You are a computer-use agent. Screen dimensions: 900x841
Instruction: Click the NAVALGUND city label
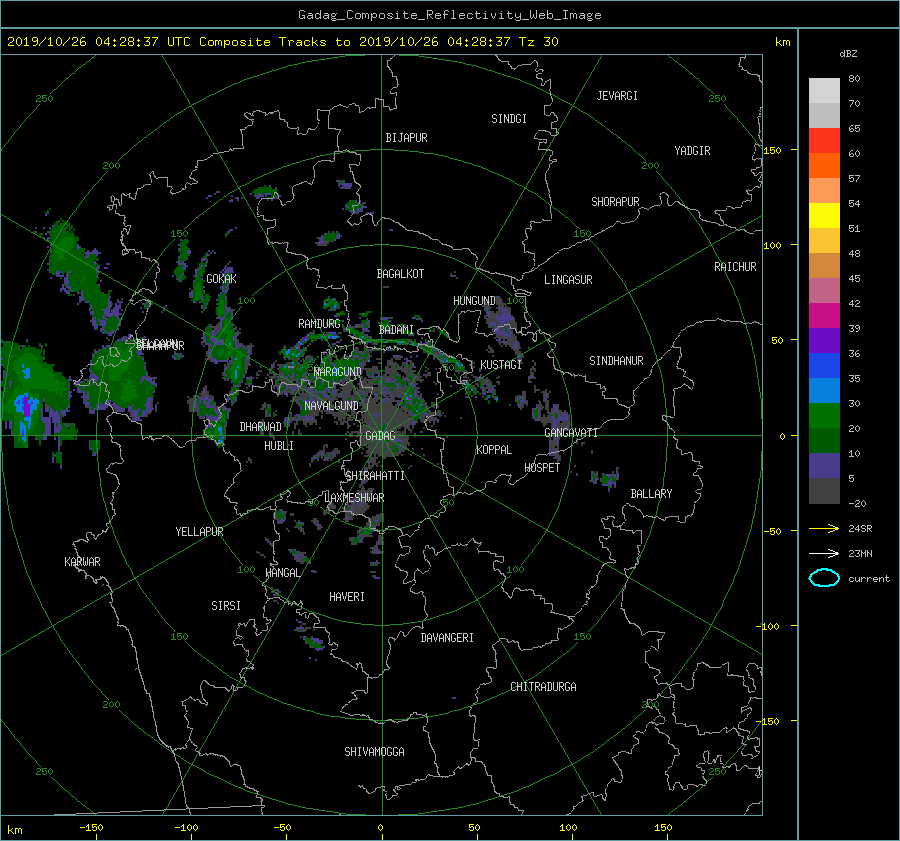tap(331, 406)
